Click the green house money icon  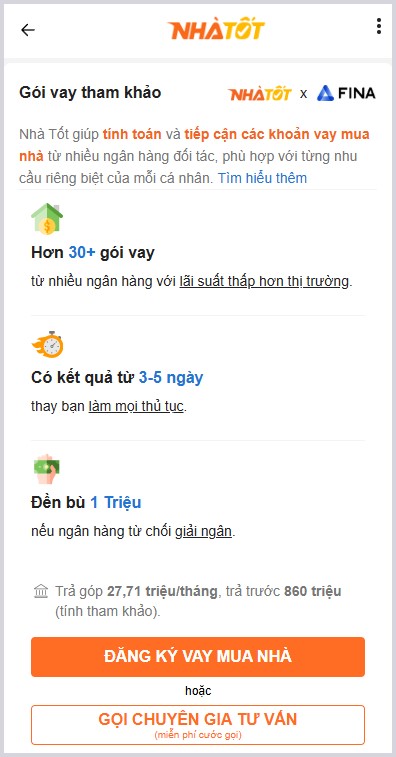tap(47, 219)
